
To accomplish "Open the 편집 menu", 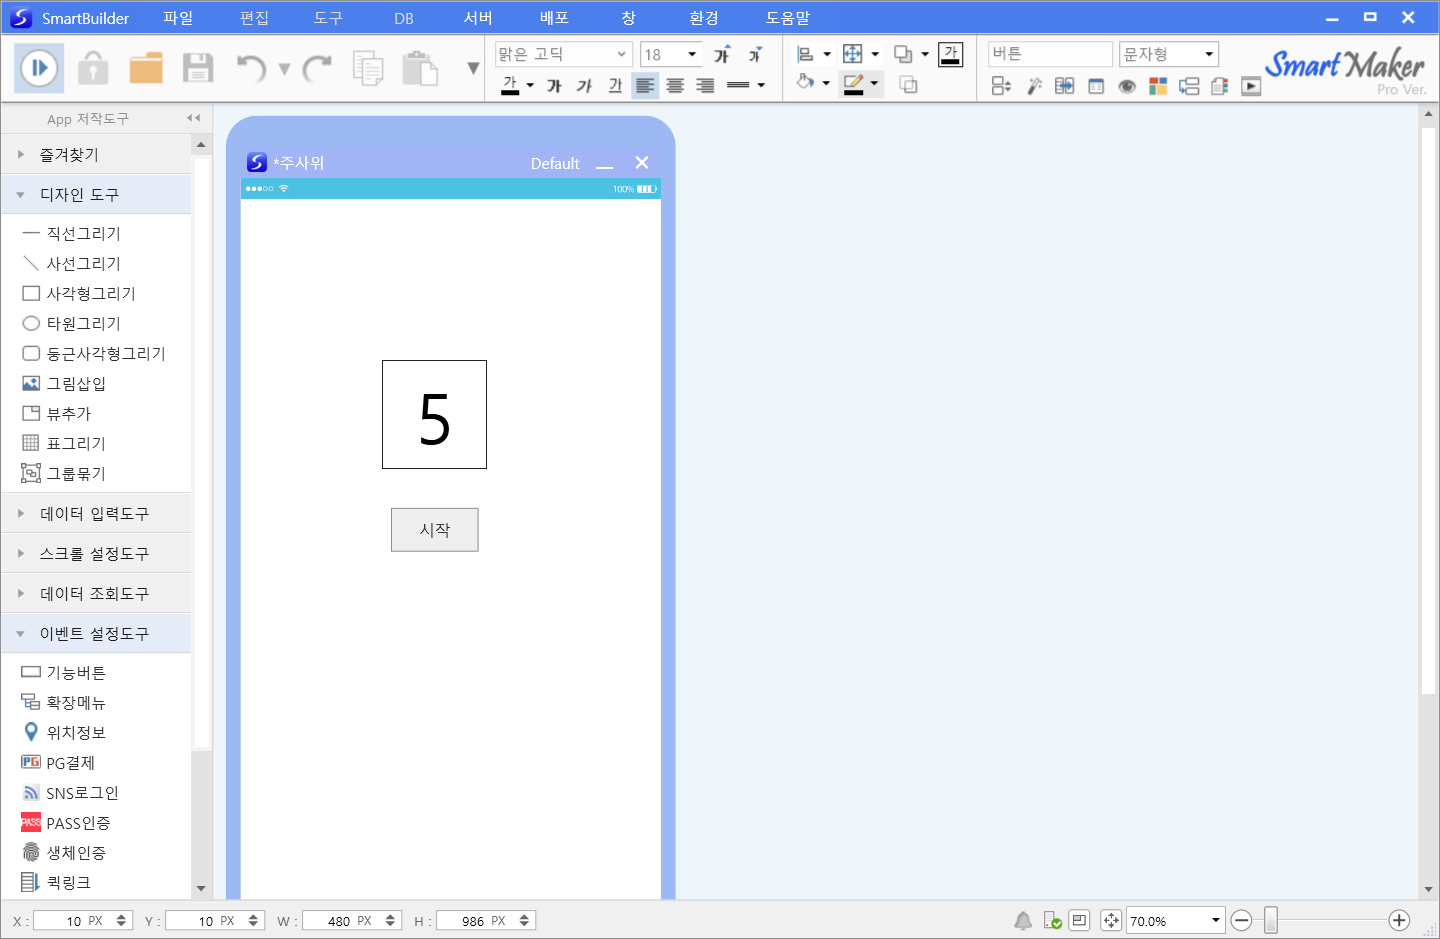I will pos(254,18).
